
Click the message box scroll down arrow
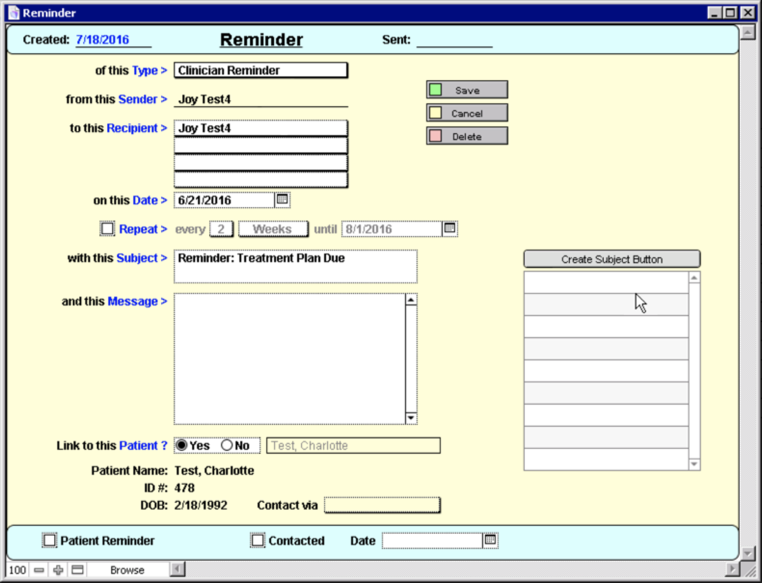click(x=411, y=418)
